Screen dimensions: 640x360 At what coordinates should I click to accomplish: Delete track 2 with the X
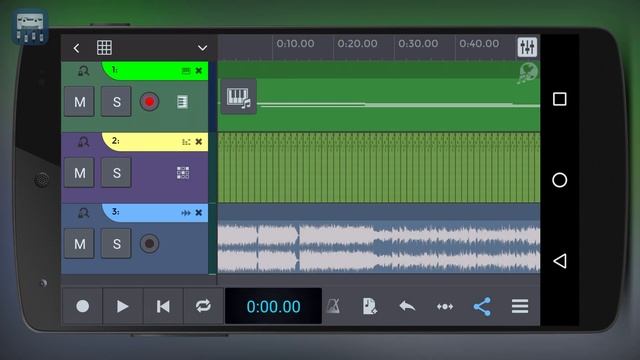[x=199, y=142]
